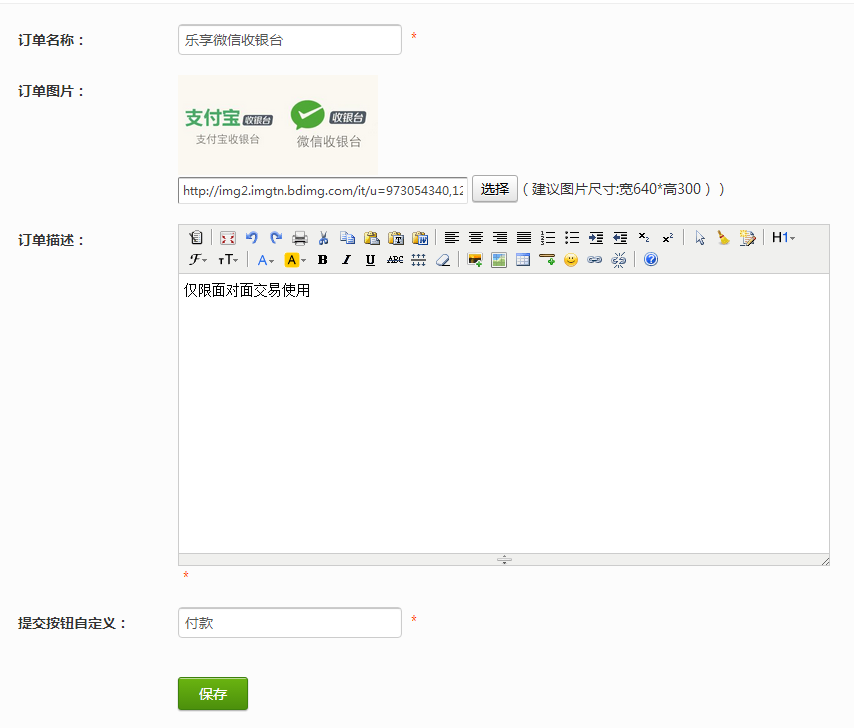This screenshot has height=728, width=854.
Task: Click the insert table icon
Action: [523, 260]
